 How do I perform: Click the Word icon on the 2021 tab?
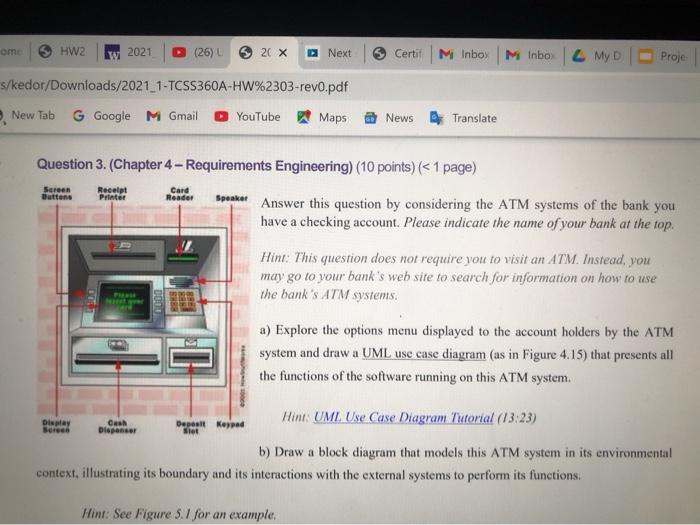coord(112,52)
